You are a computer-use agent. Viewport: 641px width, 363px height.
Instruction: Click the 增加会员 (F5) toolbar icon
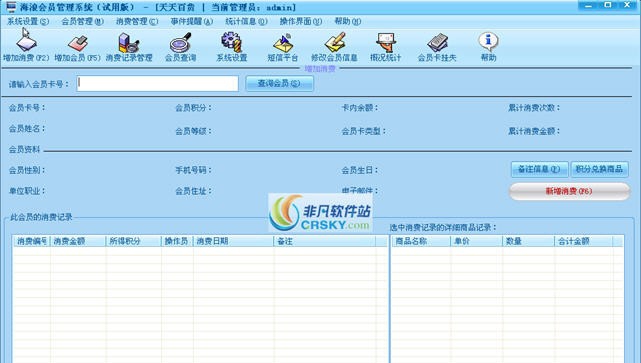77,47
